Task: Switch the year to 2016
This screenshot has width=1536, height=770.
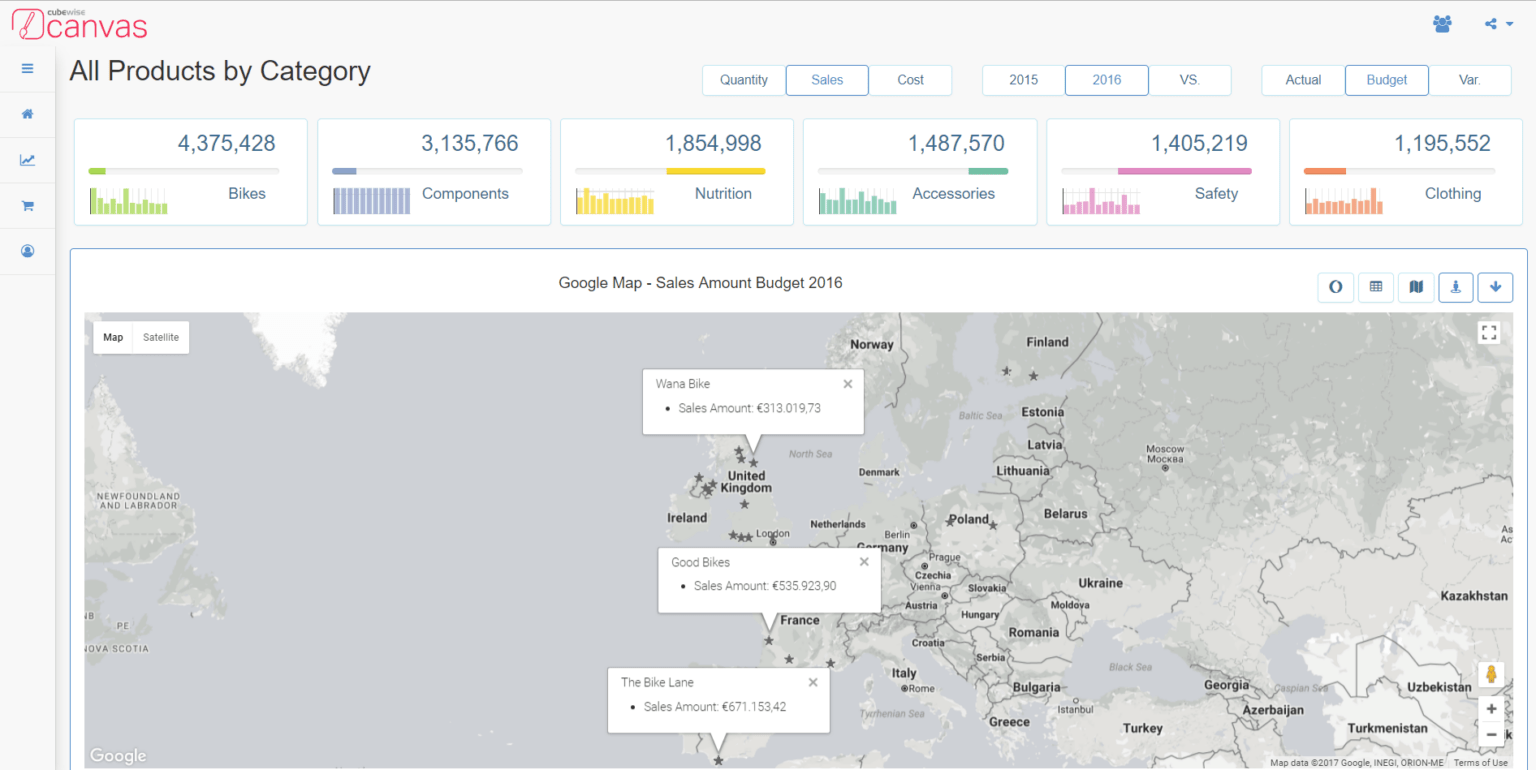Action: tap(1107, 80)
